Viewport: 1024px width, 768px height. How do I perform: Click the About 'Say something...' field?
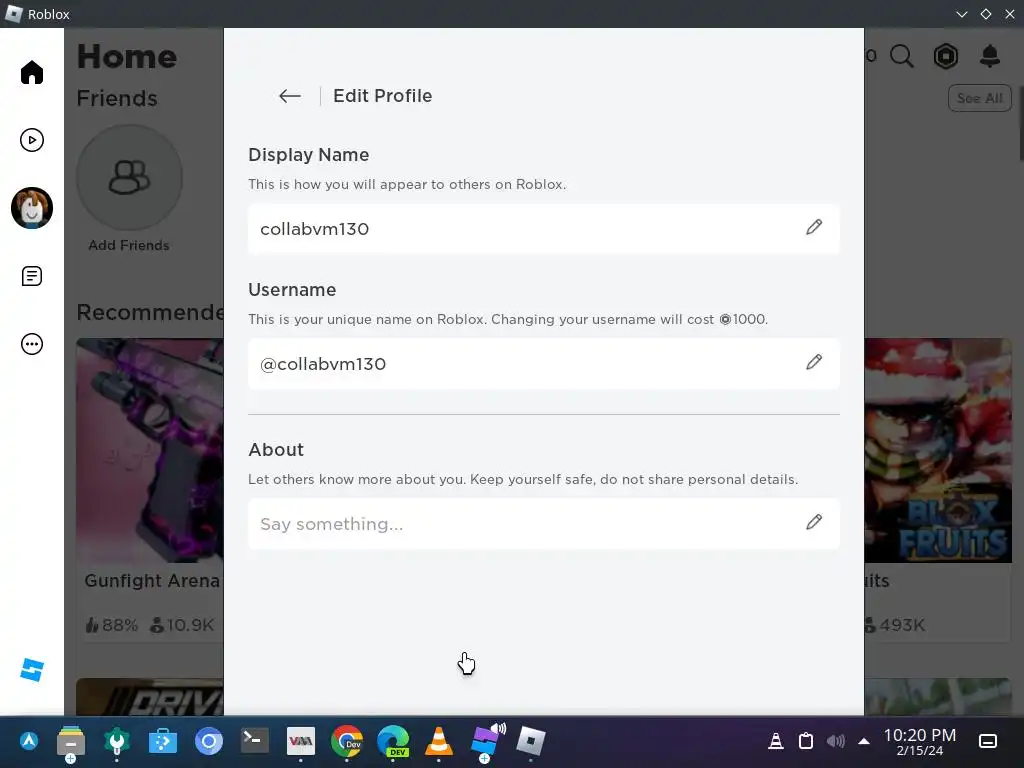(543, 524)
